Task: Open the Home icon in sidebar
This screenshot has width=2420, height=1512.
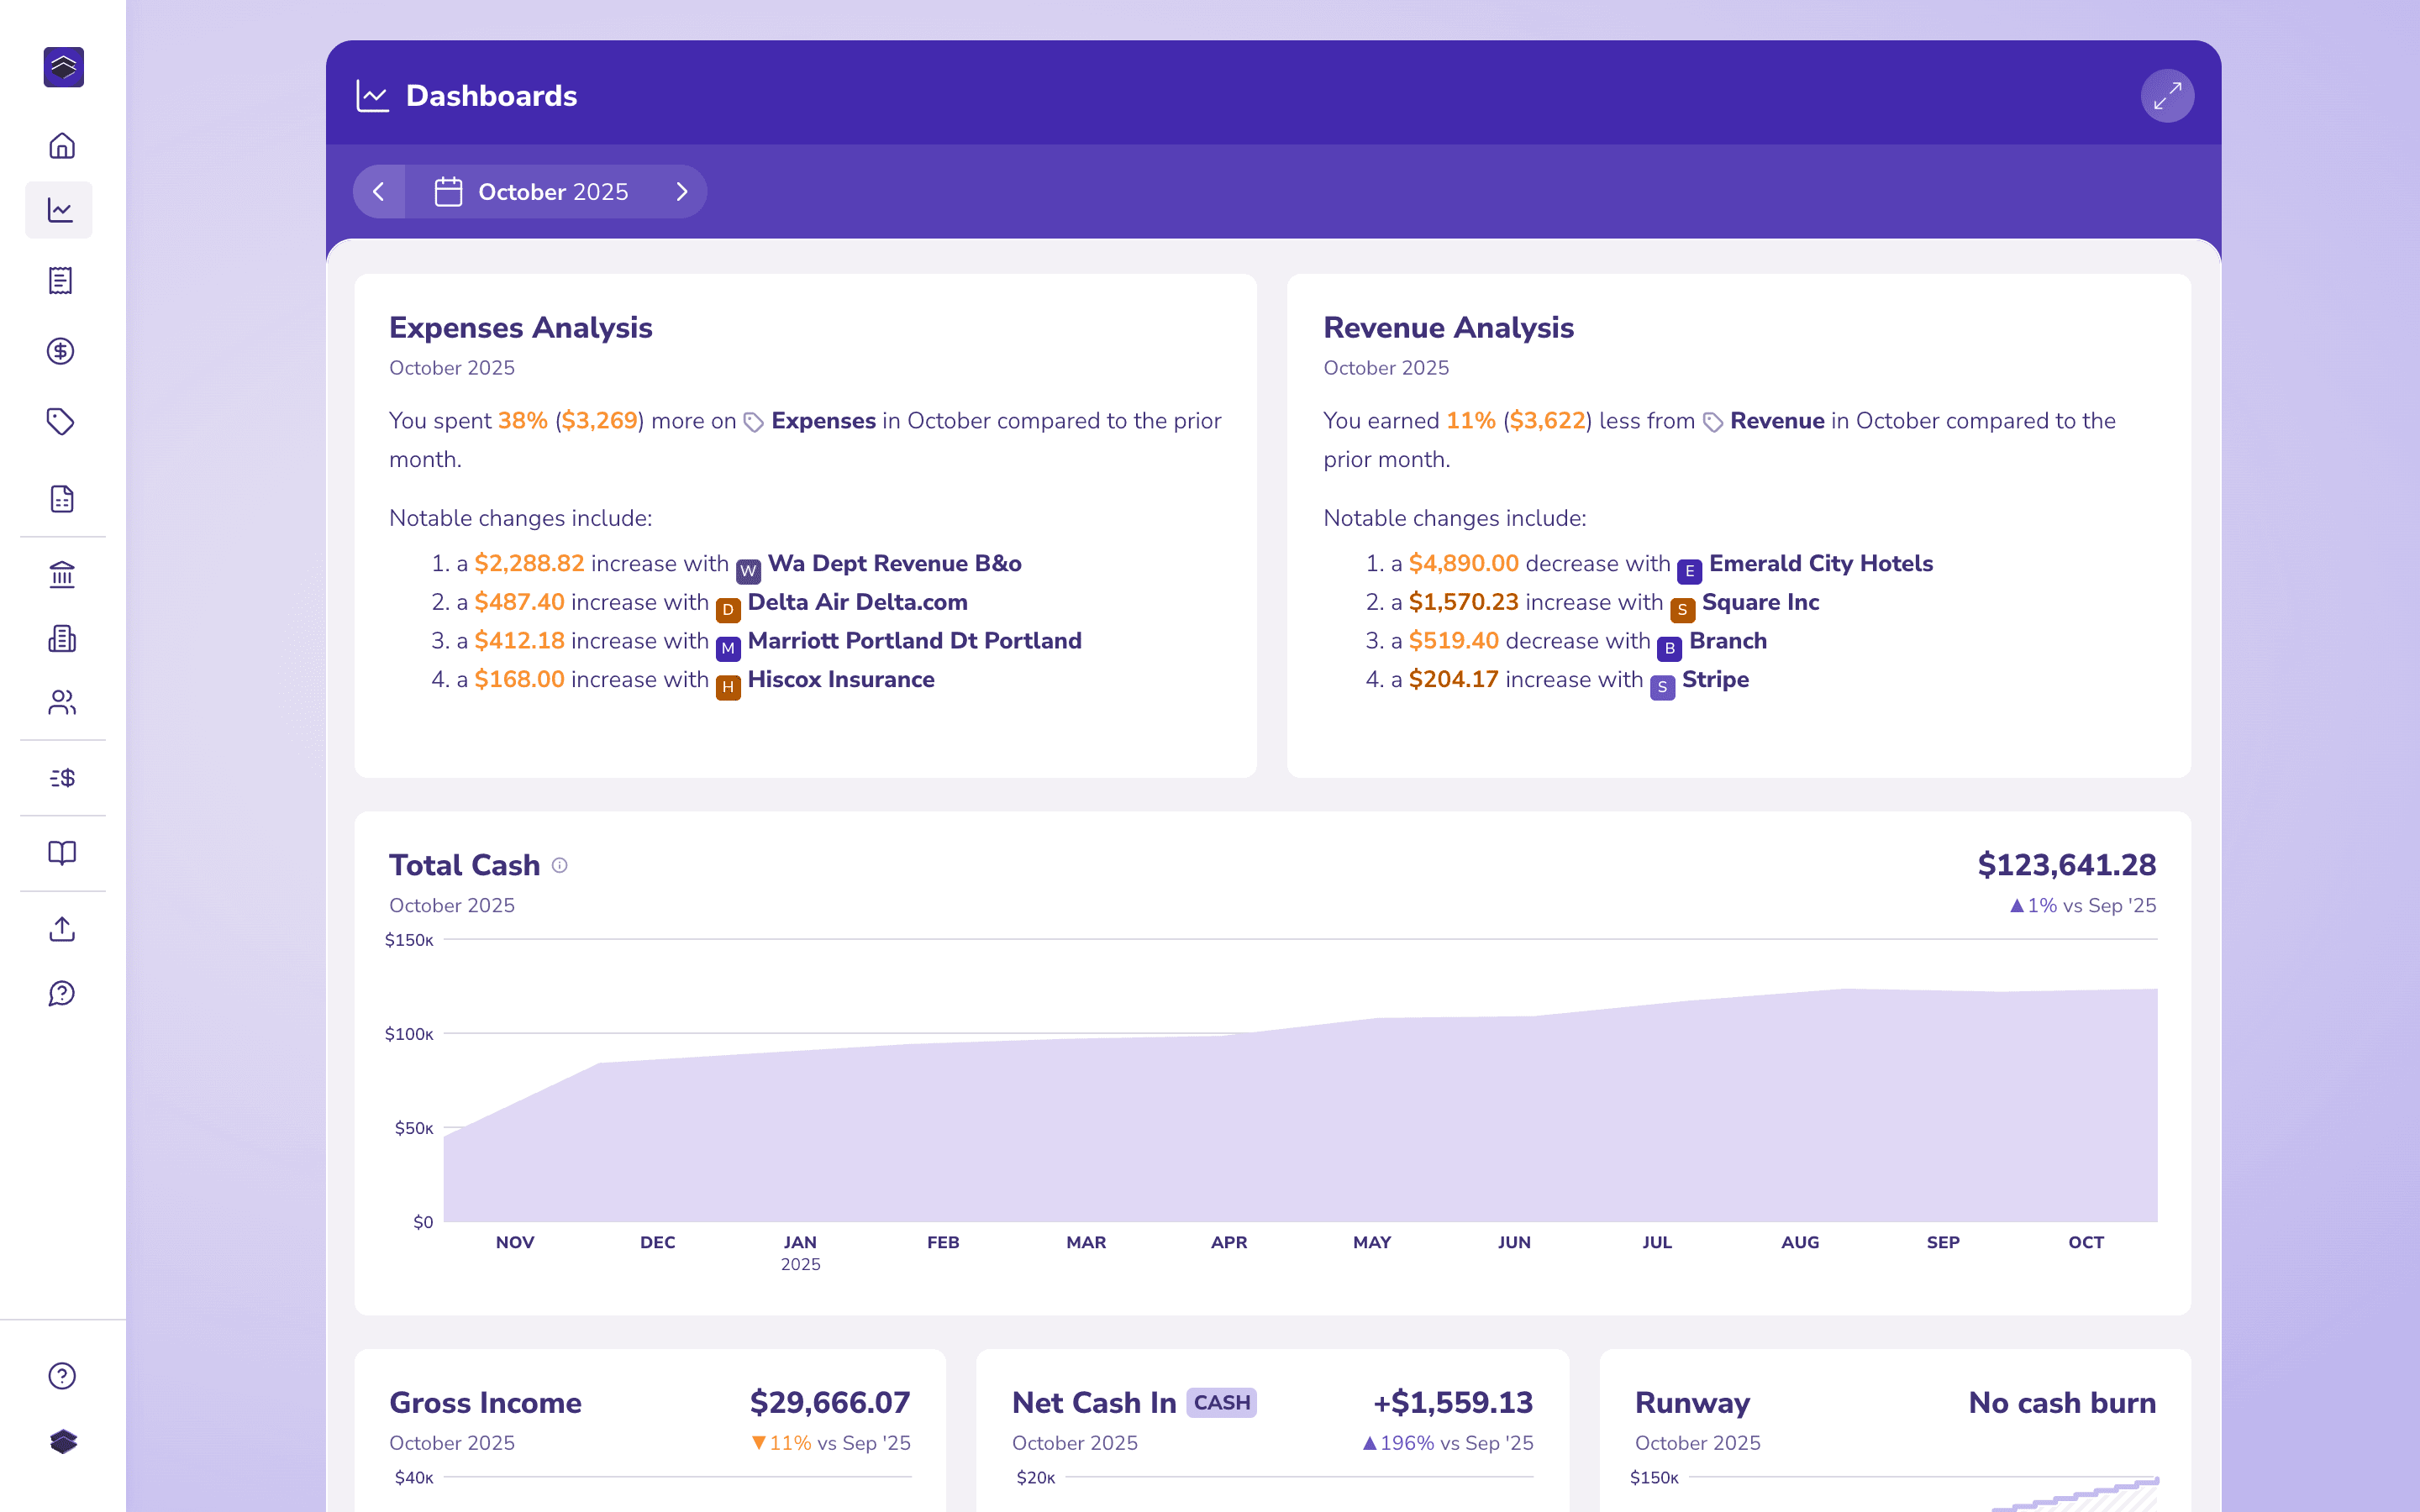Action: click(x=62, y=146)
